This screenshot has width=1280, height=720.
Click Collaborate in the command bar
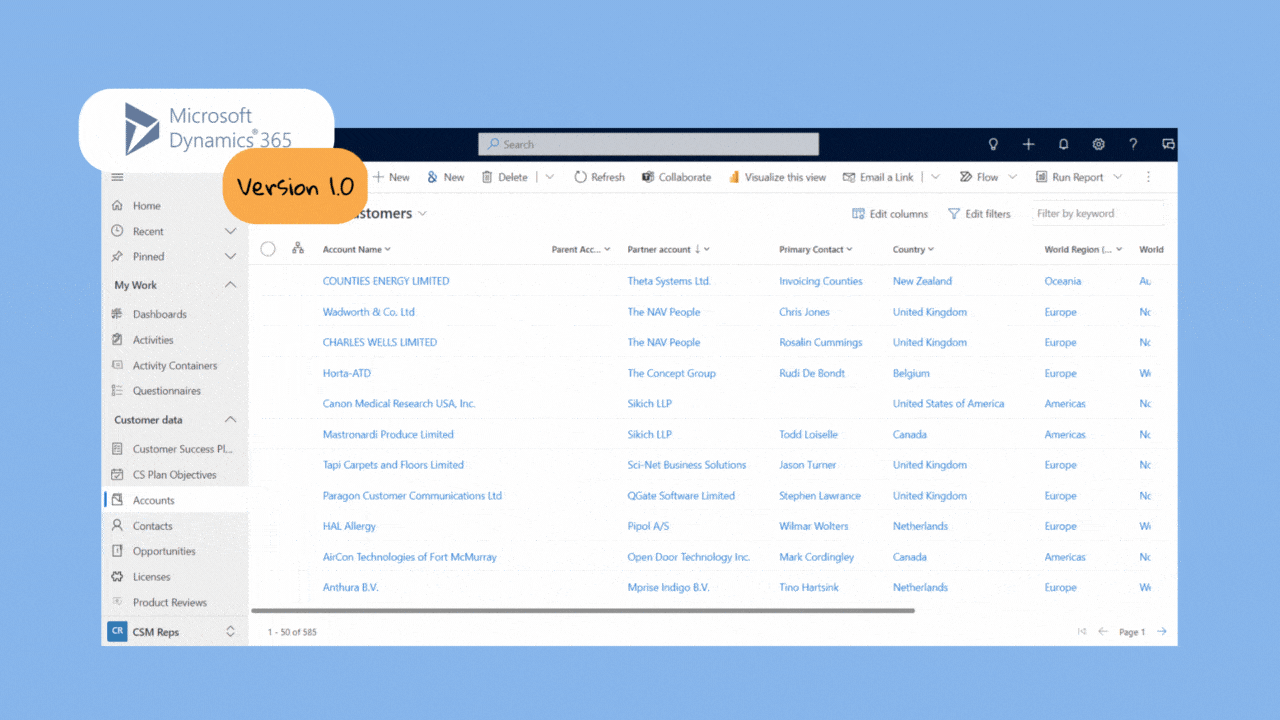pos(676,177)
